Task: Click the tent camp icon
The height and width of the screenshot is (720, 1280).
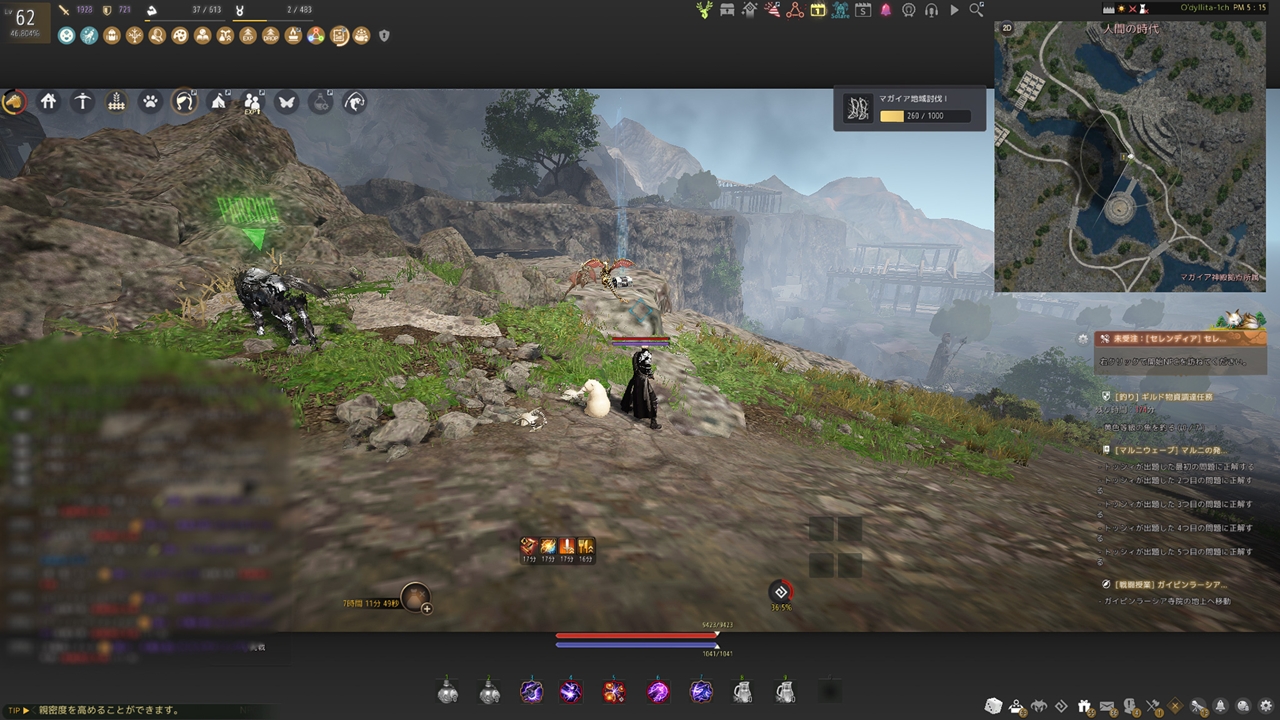Action: point(218,101)
